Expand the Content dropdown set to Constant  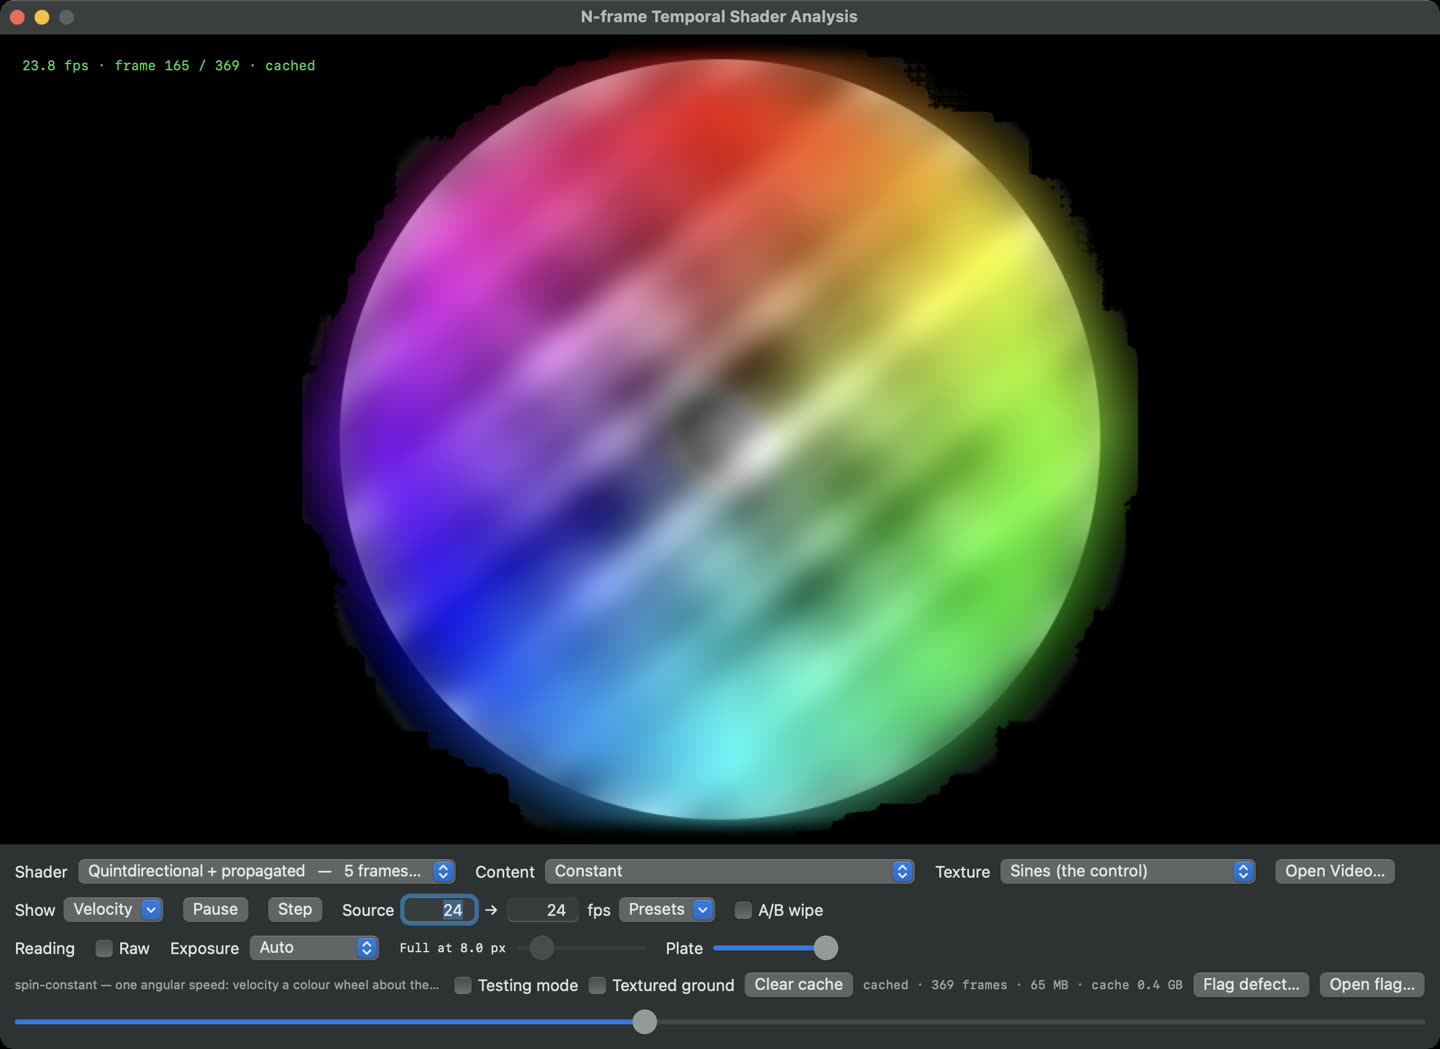pos(729,871)
